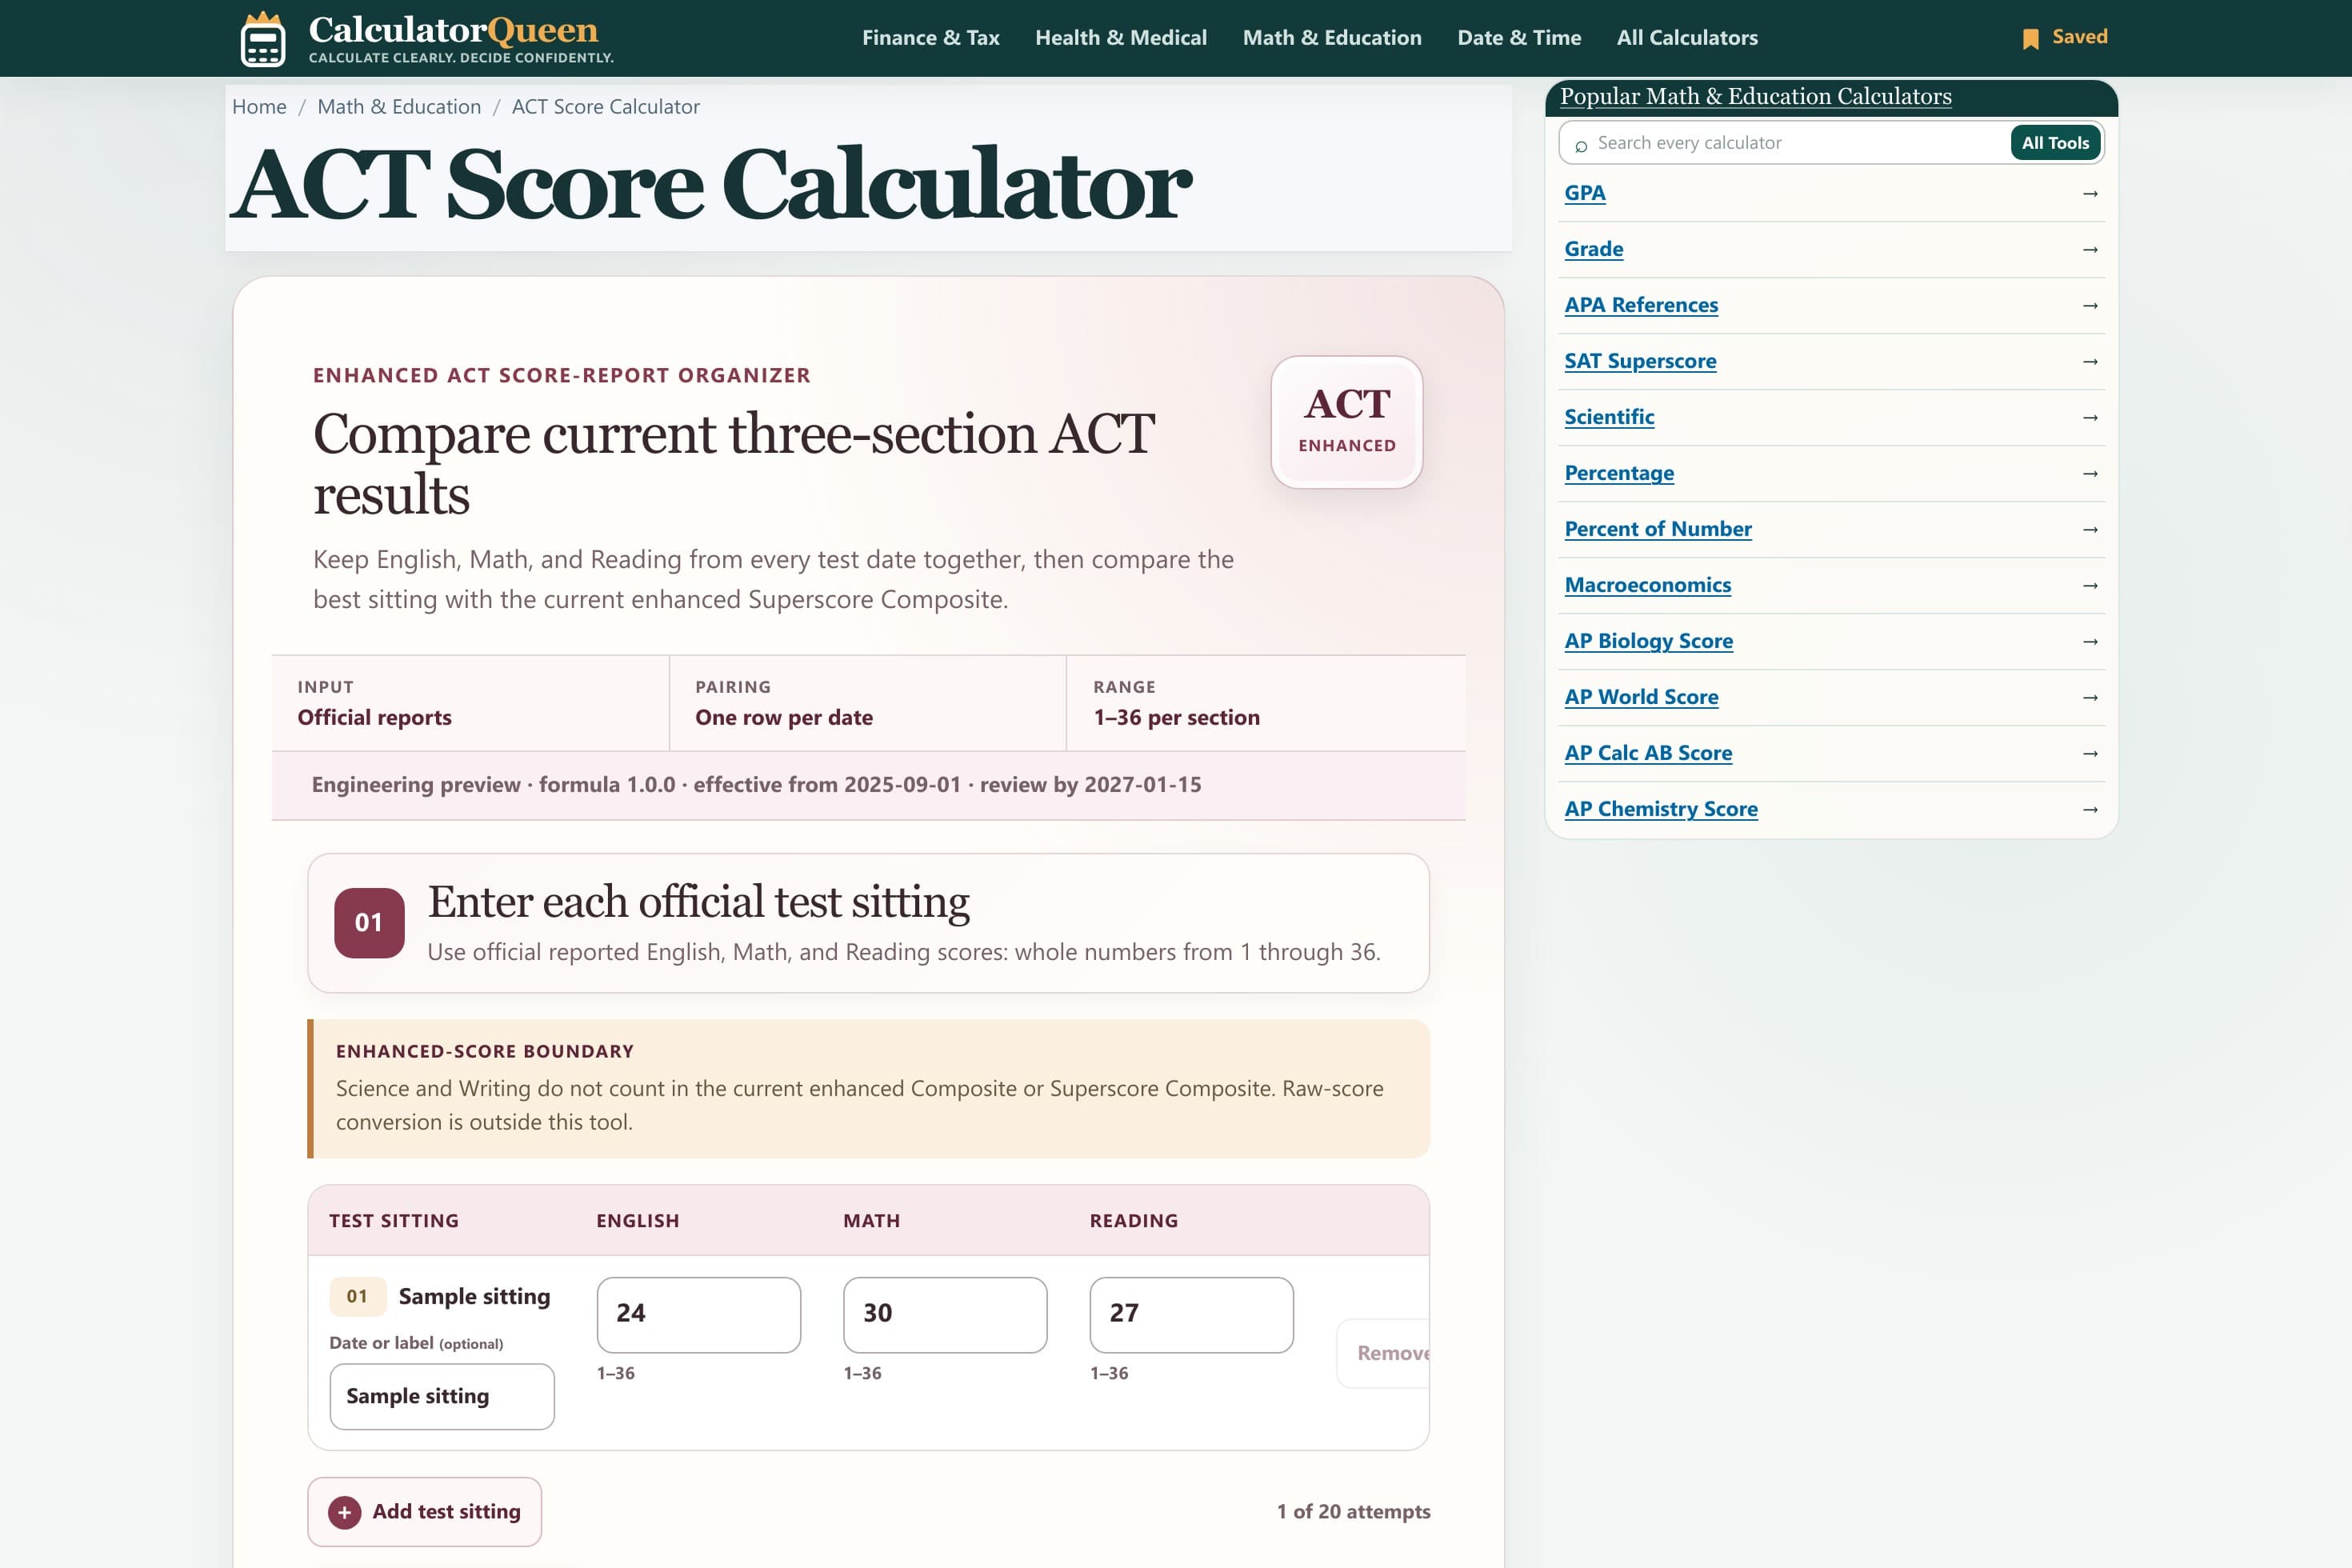Click the arrow next to Scientific
The image size is (2352, 1568).
pos(2090,418)
